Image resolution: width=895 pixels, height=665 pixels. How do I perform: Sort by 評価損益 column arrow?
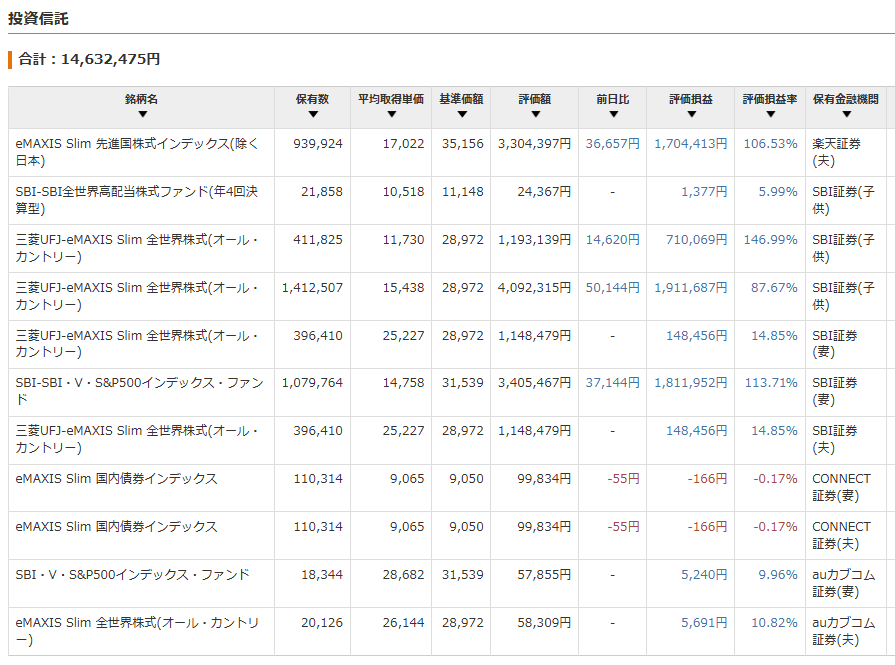point(692,114)
